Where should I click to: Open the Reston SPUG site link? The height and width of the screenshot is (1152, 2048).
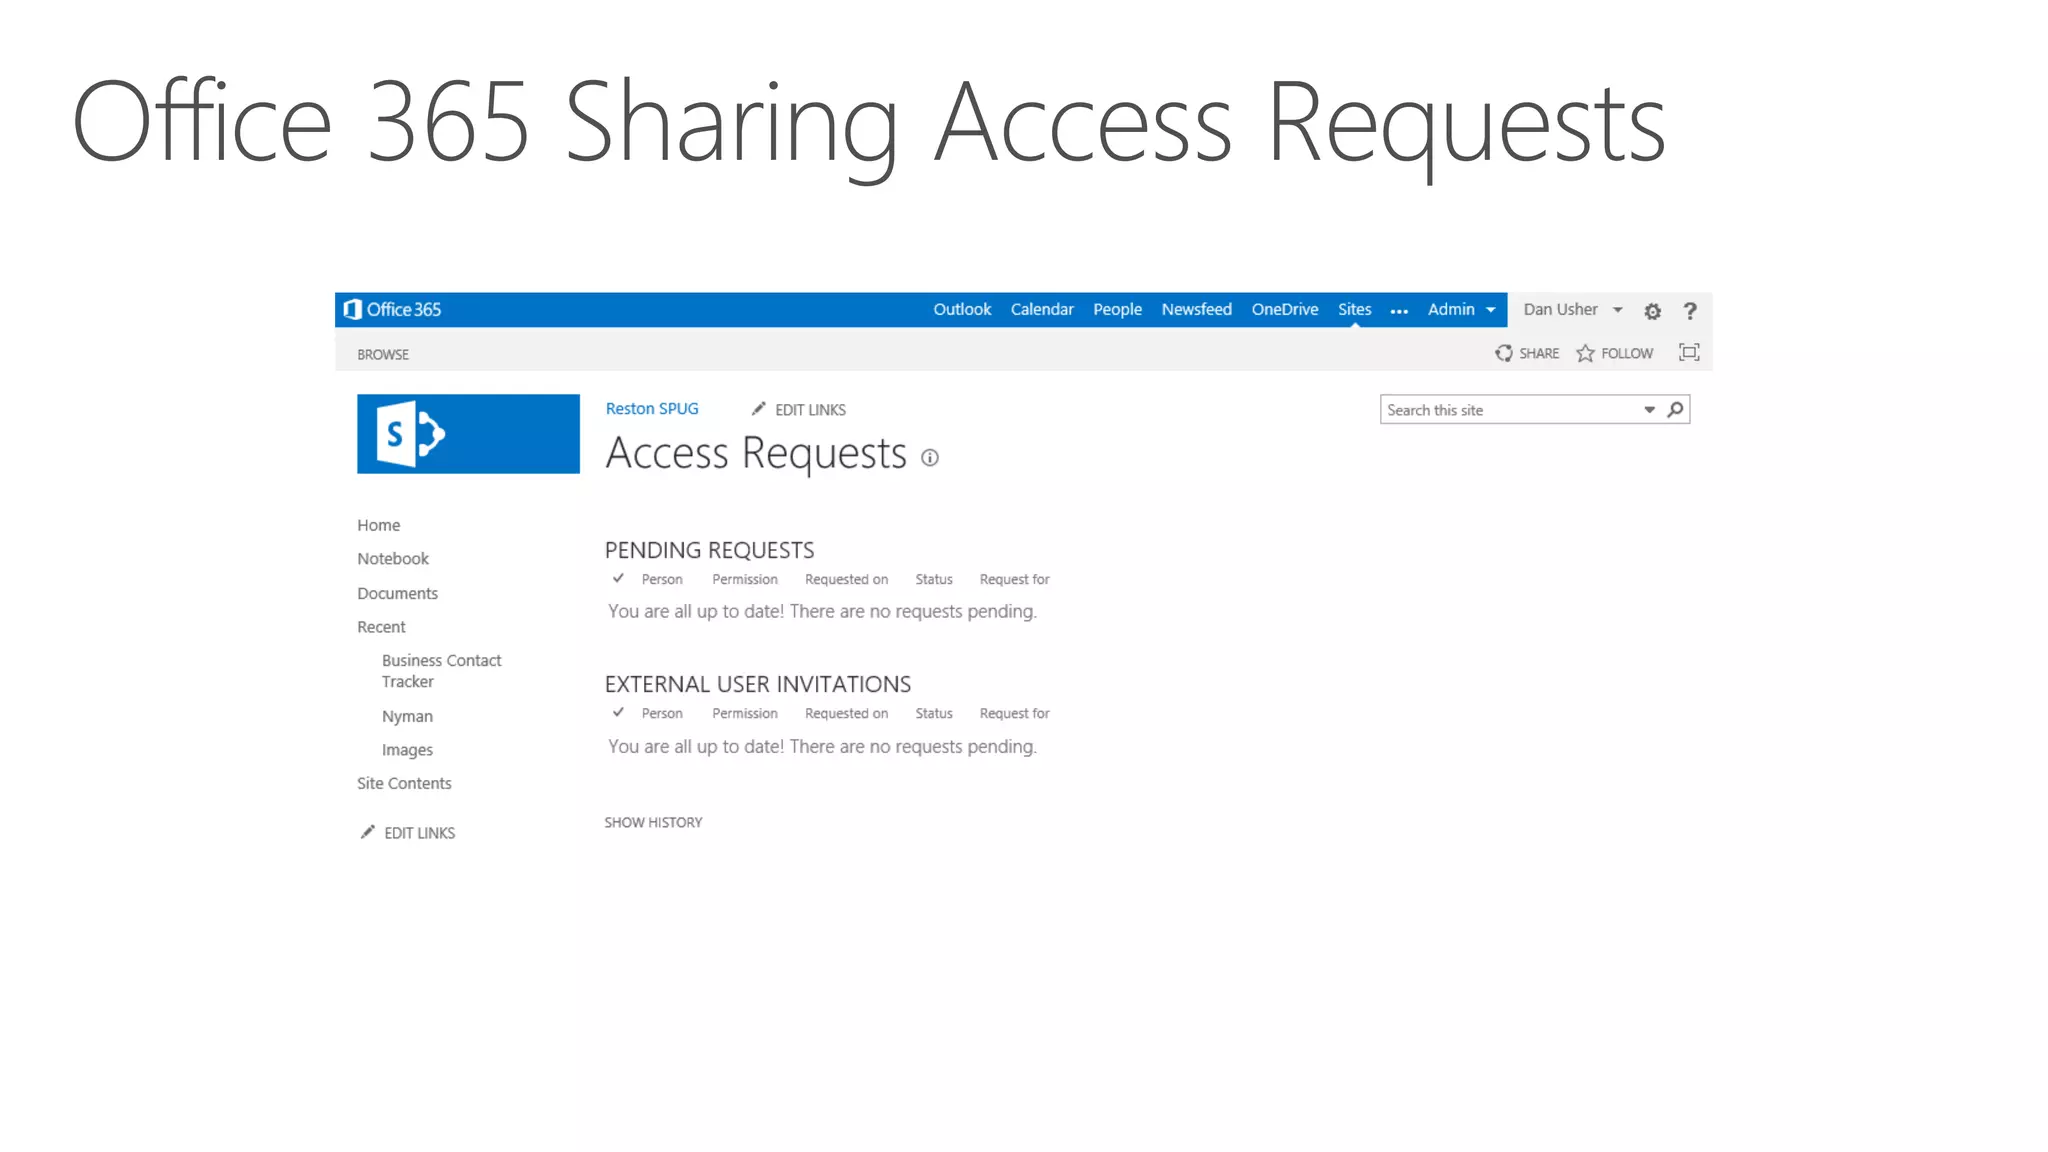pos(652,409)
